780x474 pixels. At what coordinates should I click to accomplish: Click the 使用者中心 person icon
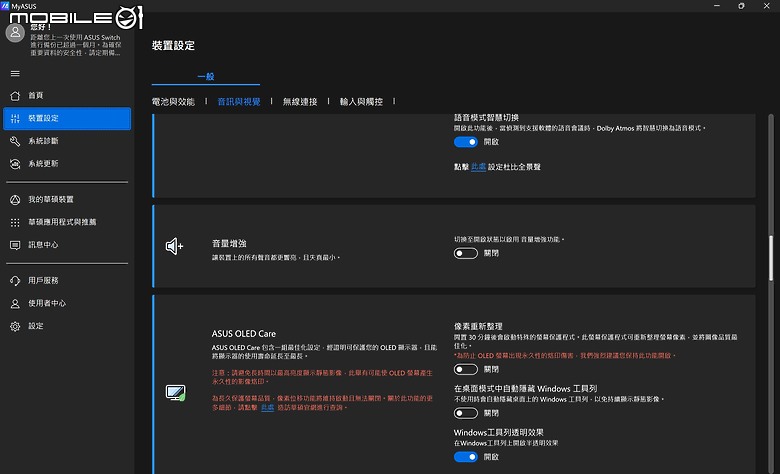(15, 303)
